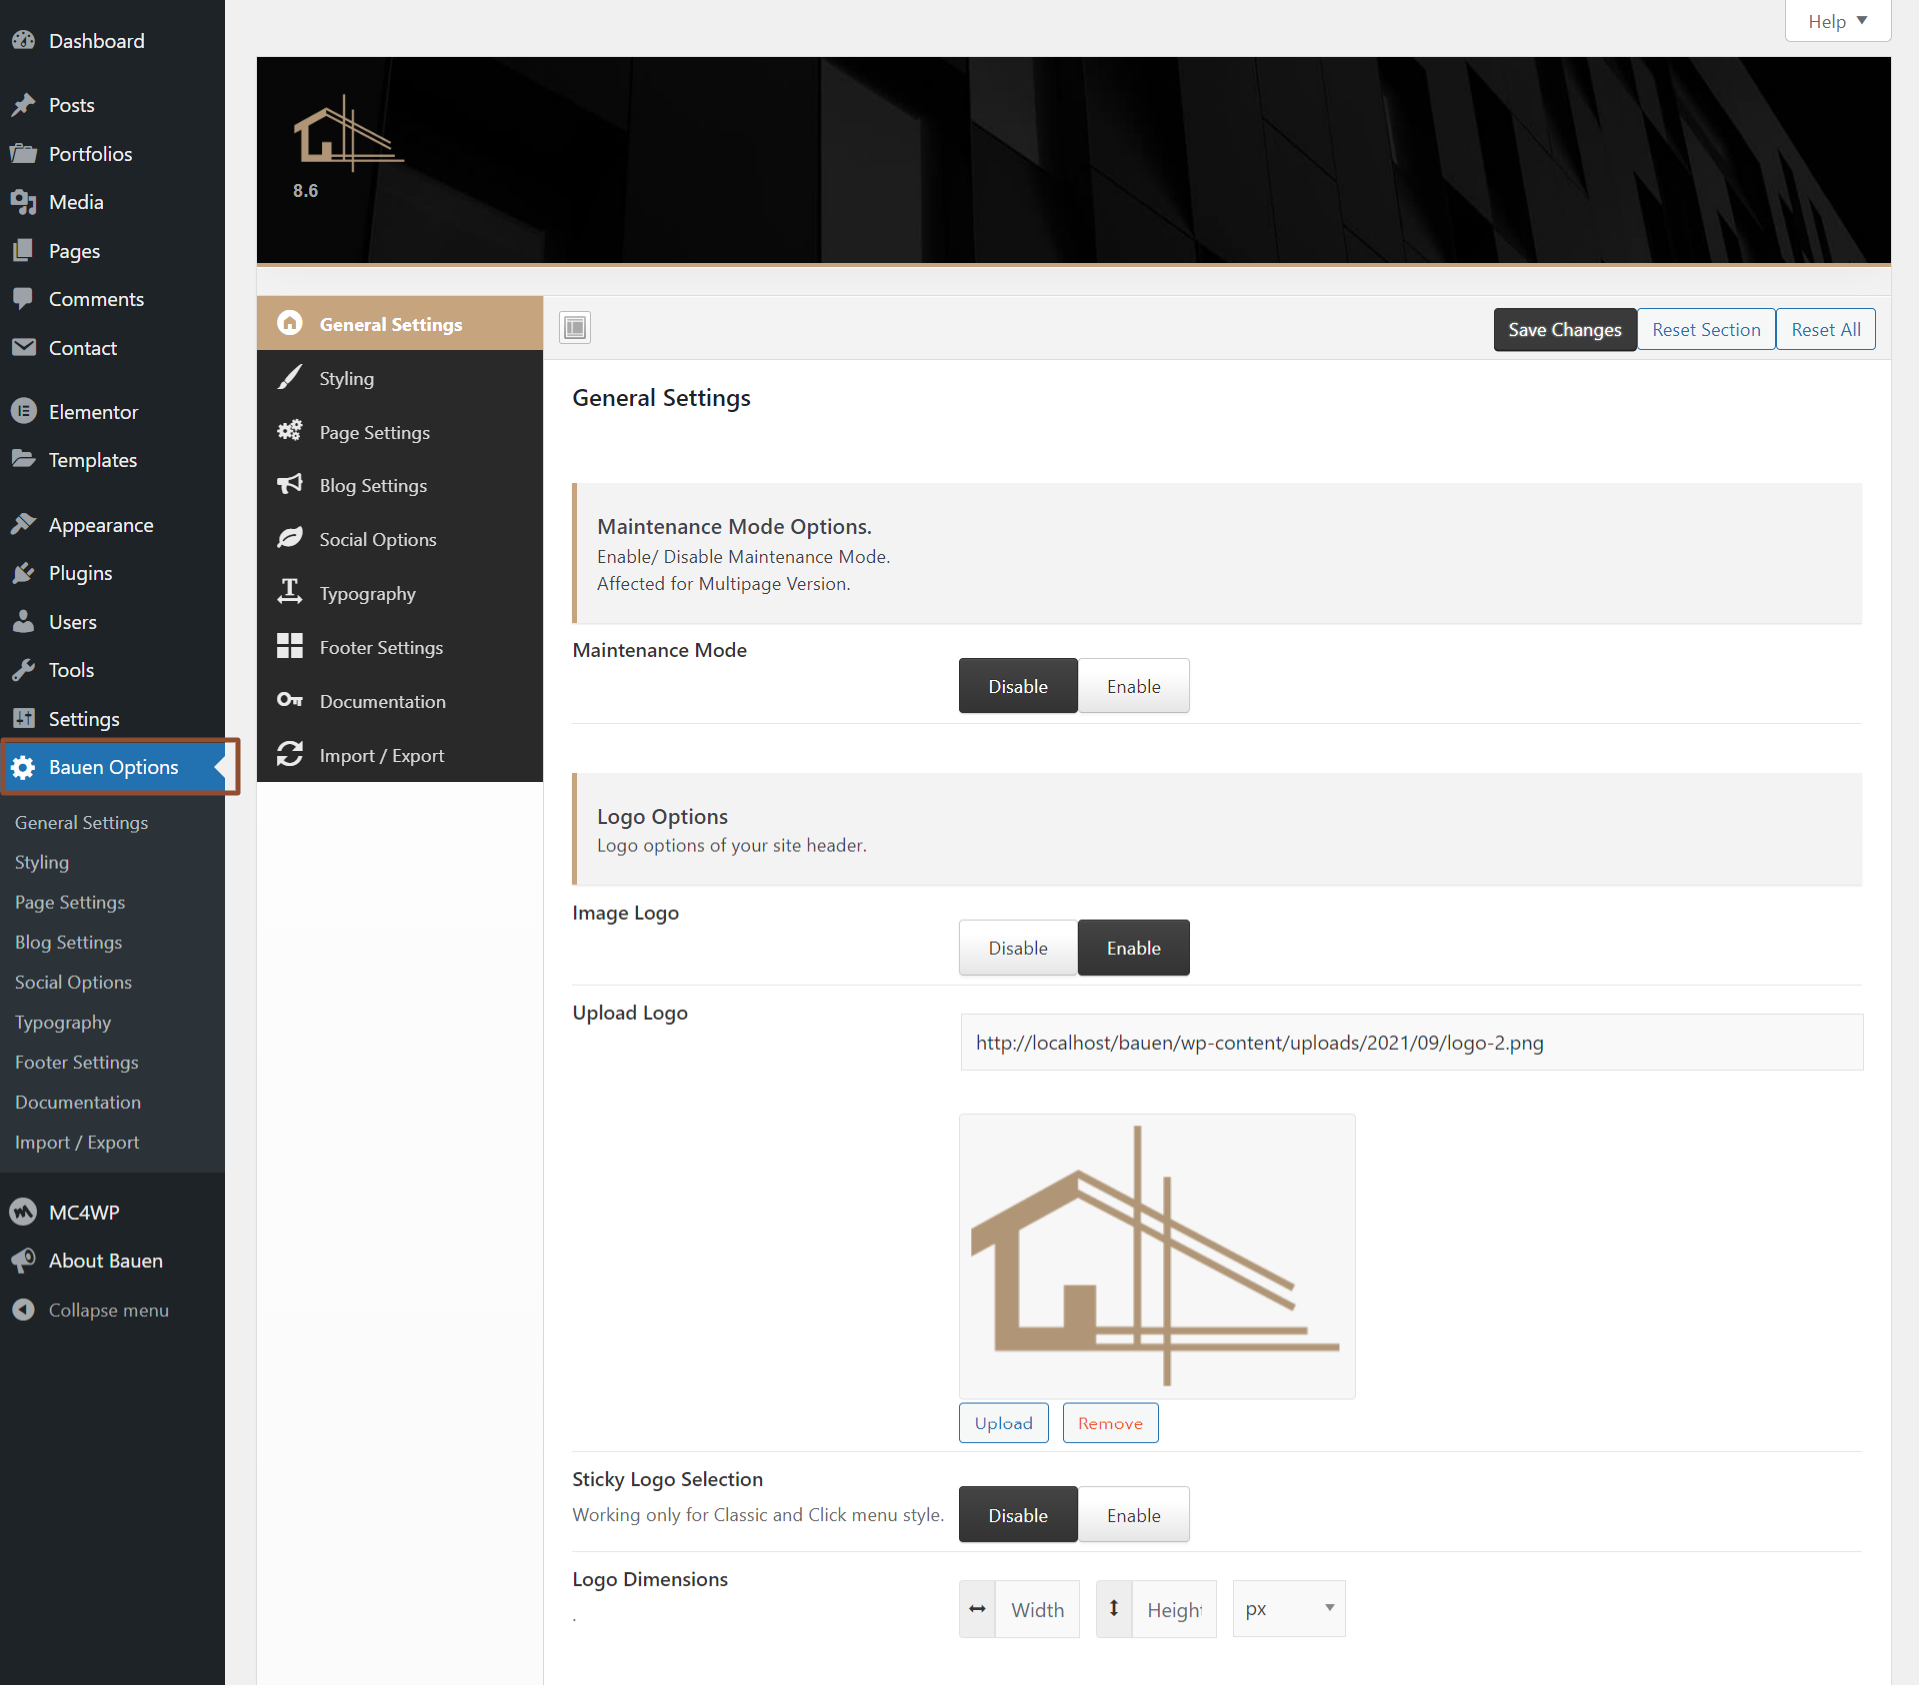Click the About Bauen megaphone icon

pos(23,1260)
